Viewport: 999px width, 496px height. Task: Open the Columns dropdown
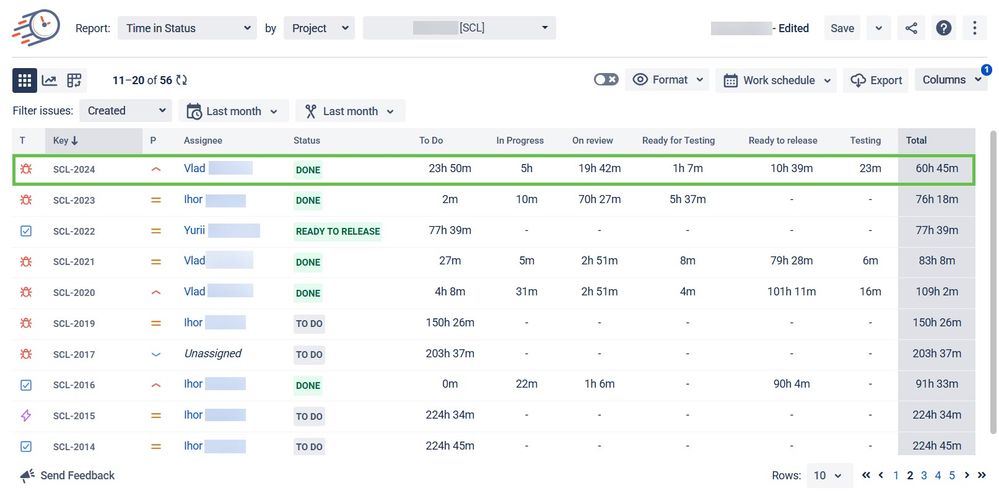[951, 80]
